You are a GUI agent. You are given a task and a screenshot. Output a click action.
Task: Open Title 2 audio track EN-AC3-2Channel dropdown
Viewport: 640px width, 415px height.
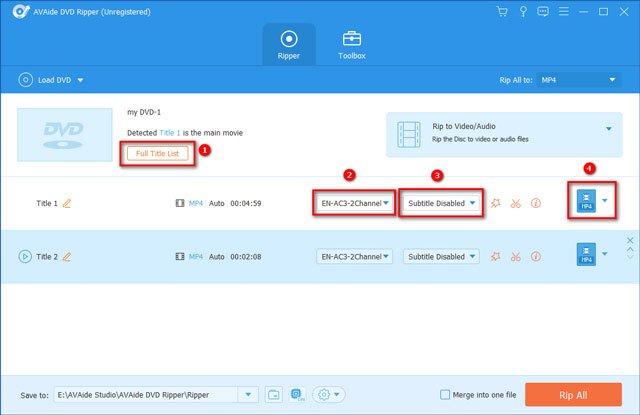click(x=354, y=257)
